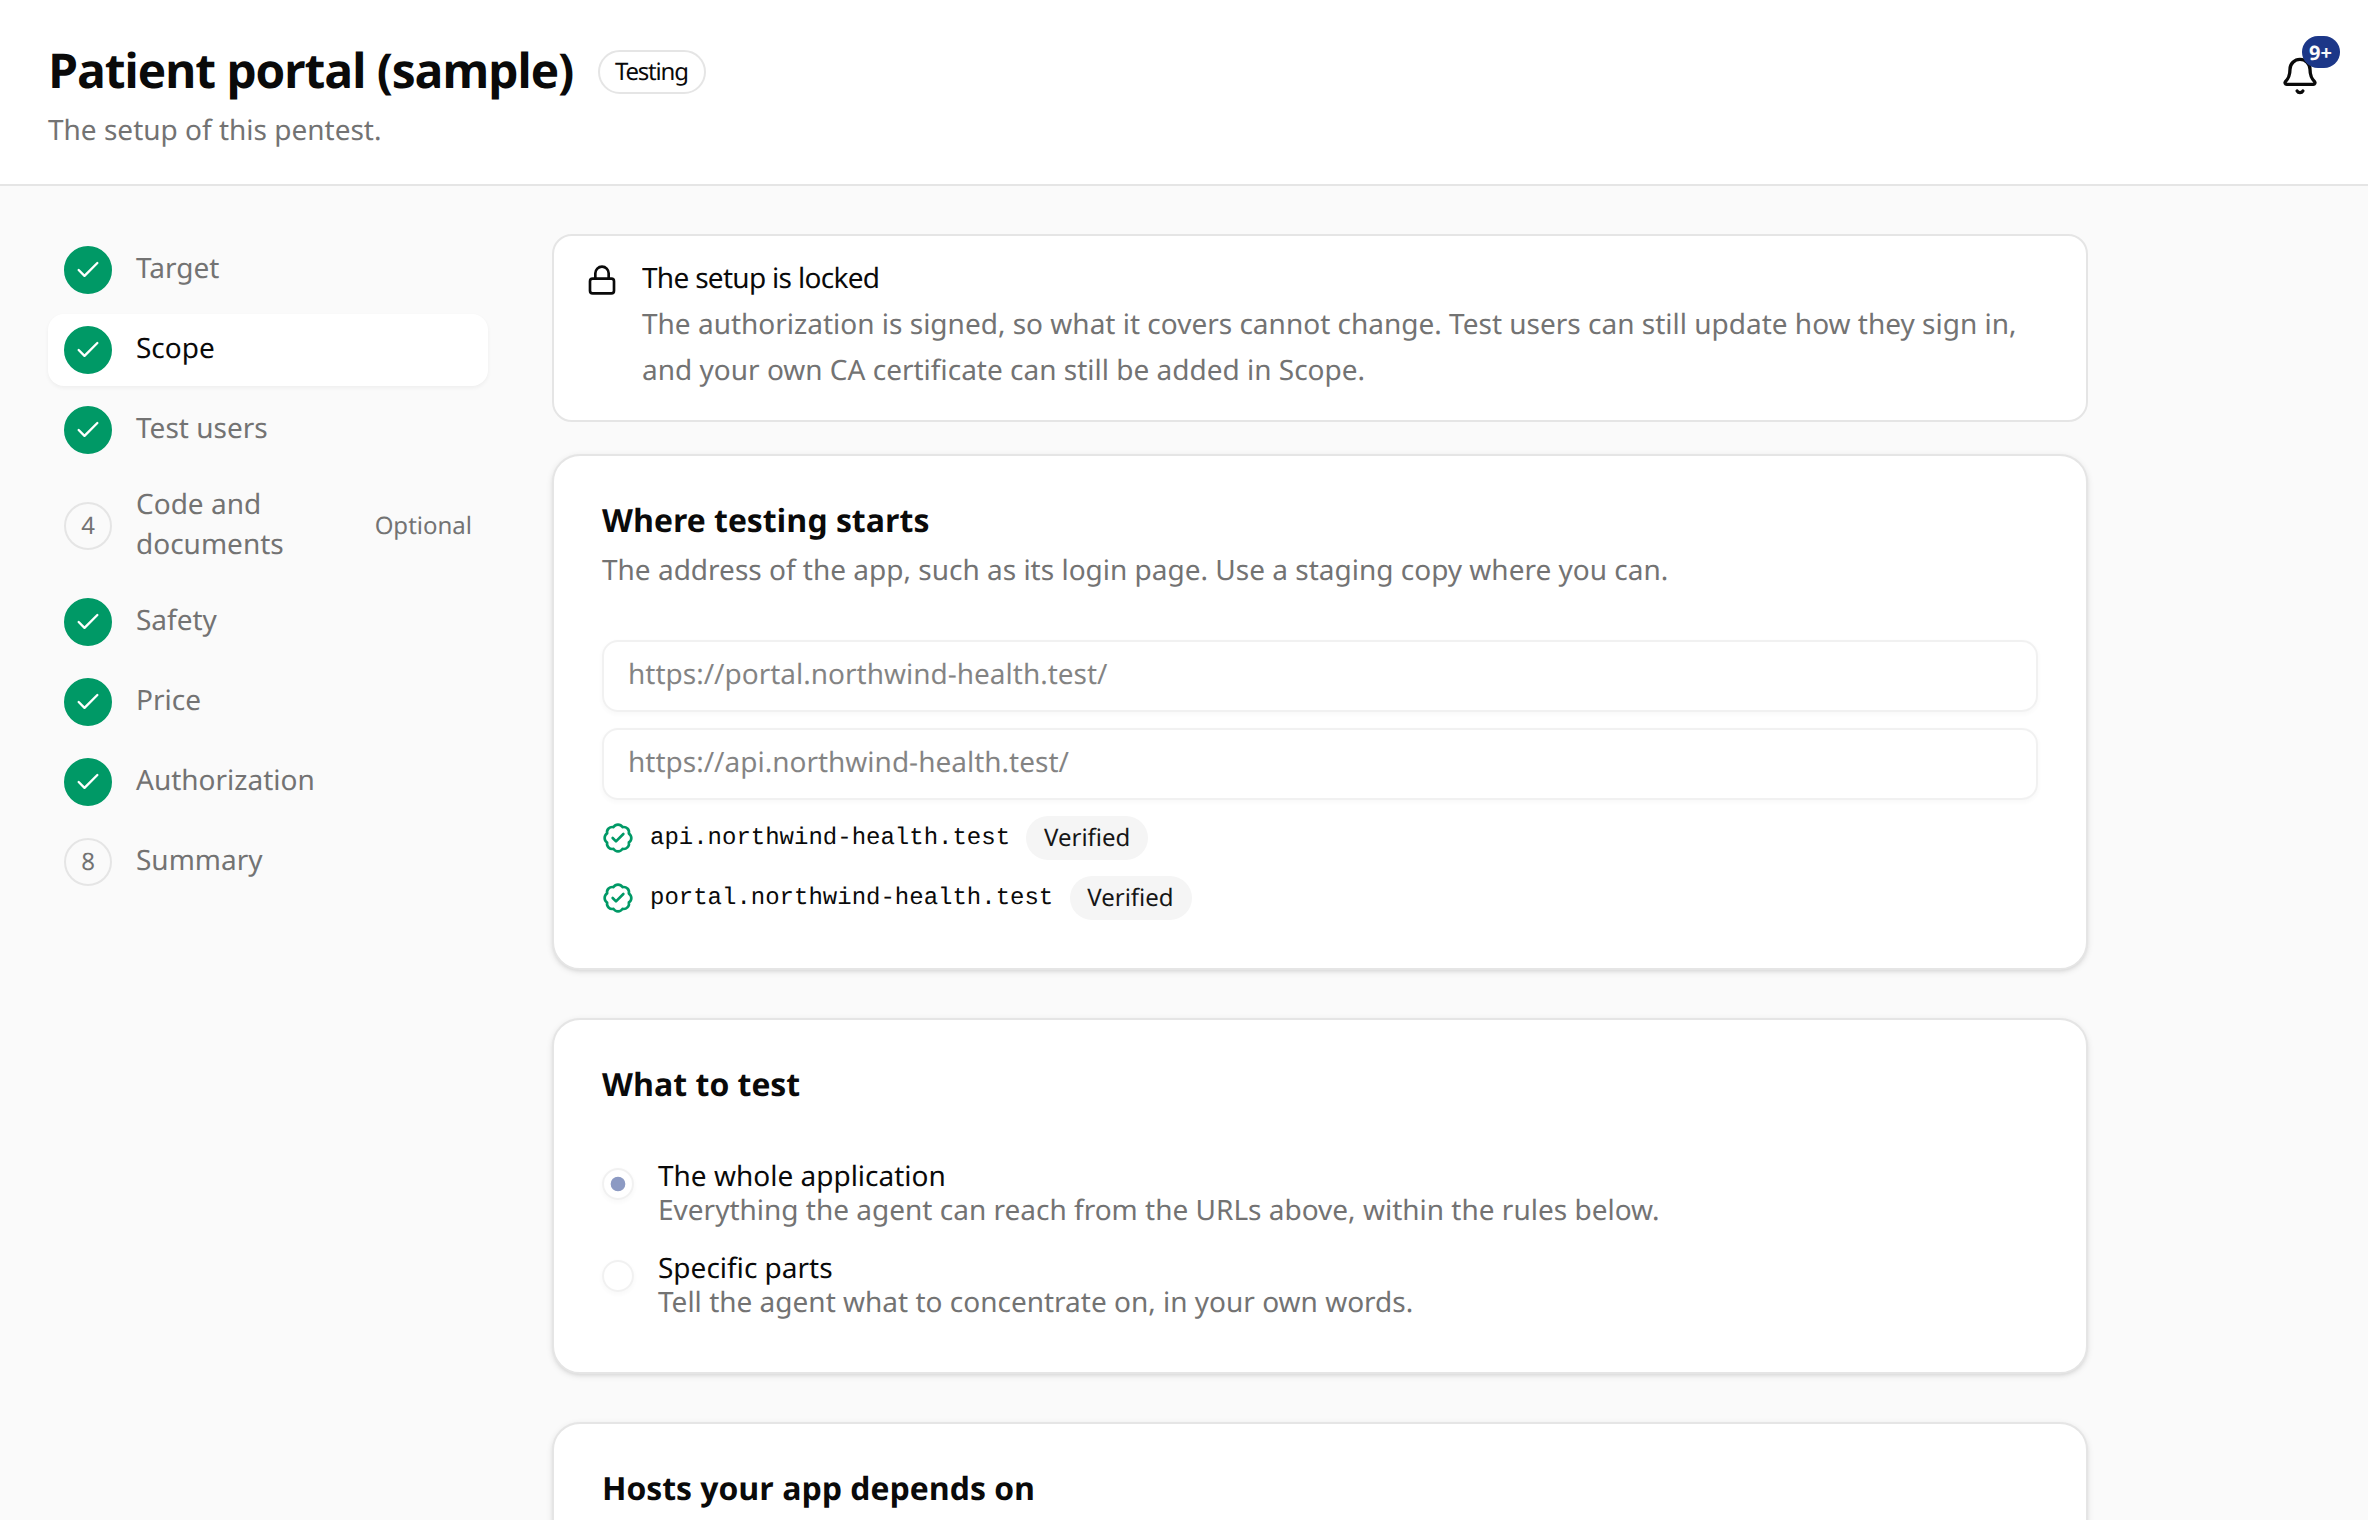Go to the Safety step
The width and height of the screenshot is (2368, 1520).
tap(268, 621)
